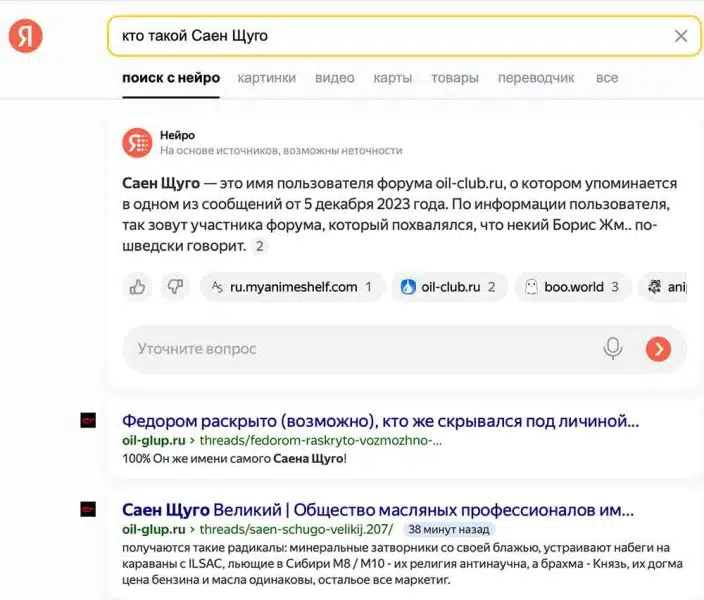Activate microphone voice input
704x600 pixels.
point(613,349)
